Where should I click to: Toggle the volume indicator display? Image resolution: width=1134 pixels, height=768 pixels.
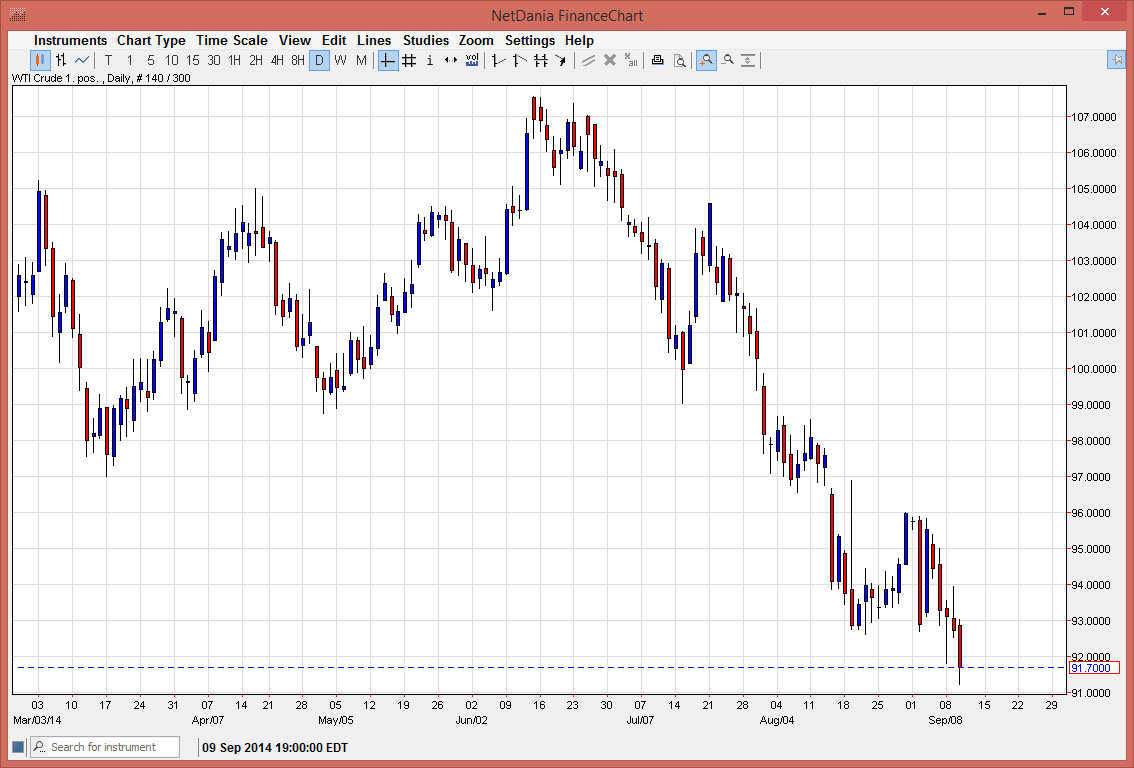(x=471, y=60)
